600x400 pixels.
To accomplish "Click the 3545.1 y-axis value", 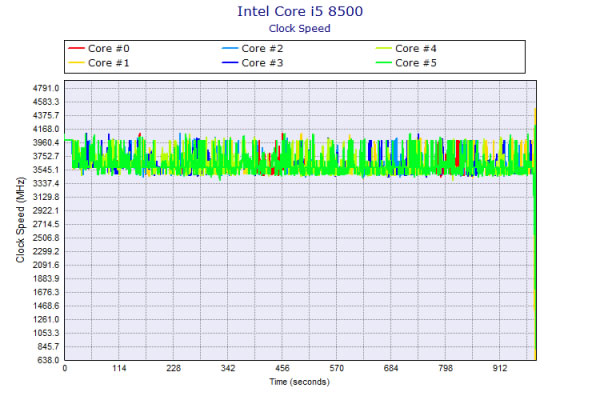I will pos(46,170).
